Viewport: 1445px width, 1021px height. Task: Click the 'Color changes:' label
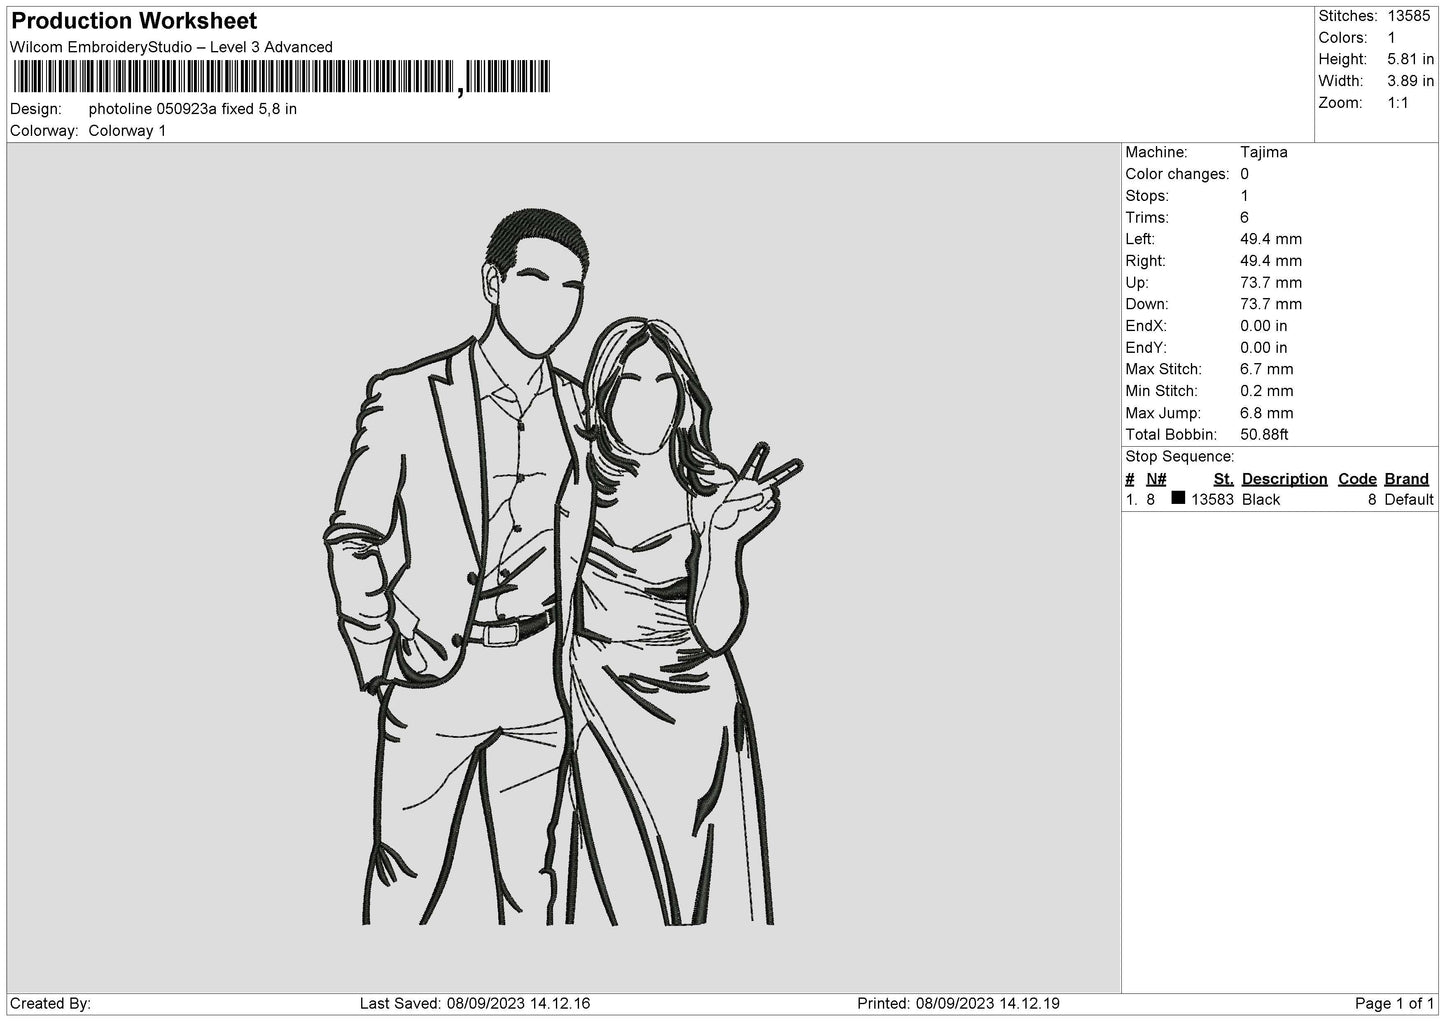pos(1177,174)
